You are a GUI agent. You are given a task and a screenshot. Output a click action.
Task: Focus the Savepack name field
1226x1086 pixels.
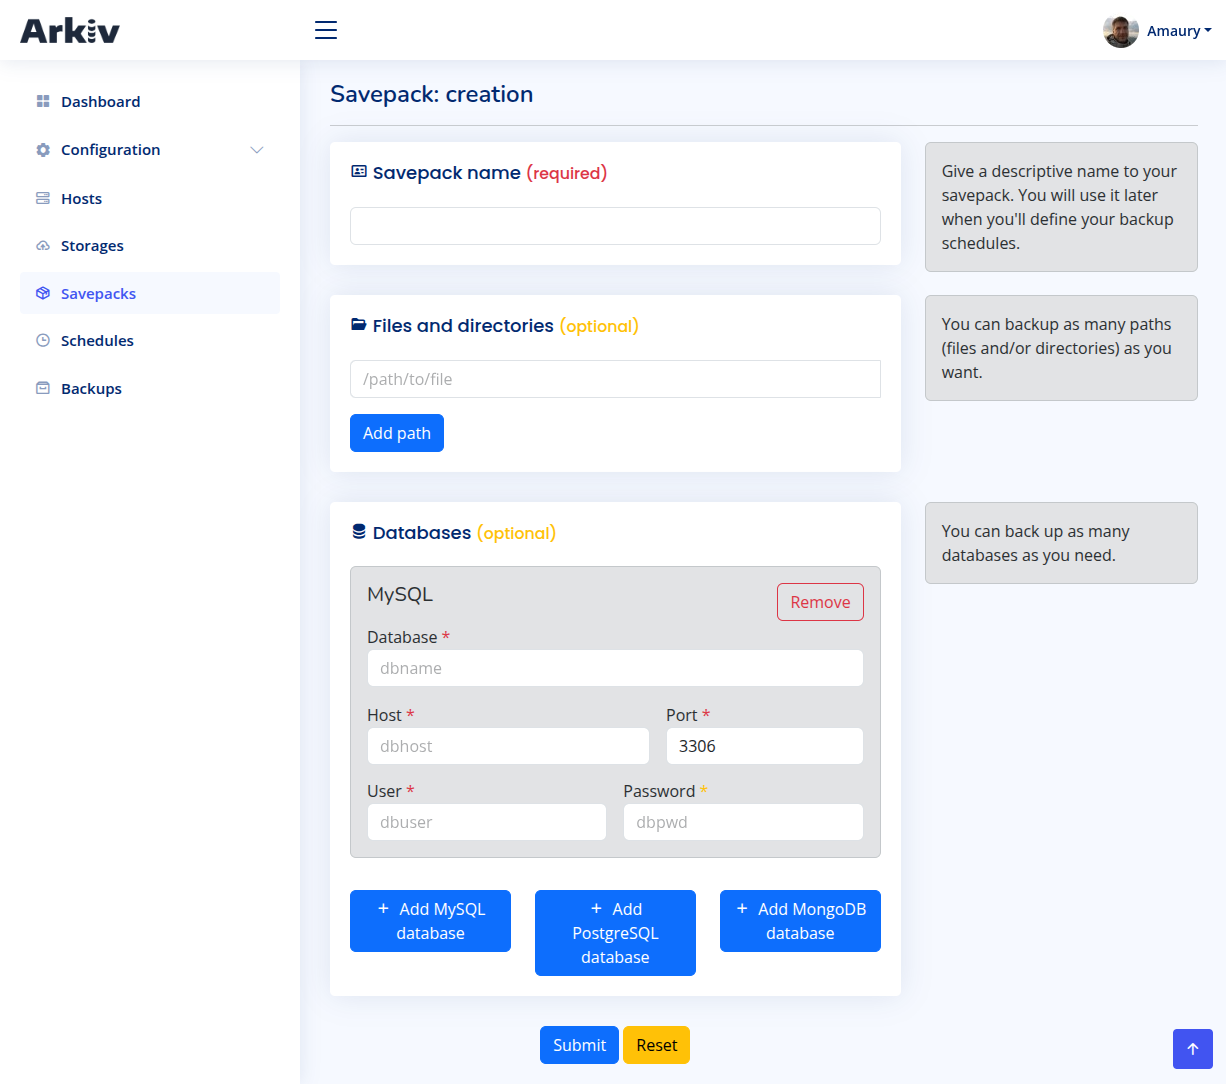pos(615,226)
